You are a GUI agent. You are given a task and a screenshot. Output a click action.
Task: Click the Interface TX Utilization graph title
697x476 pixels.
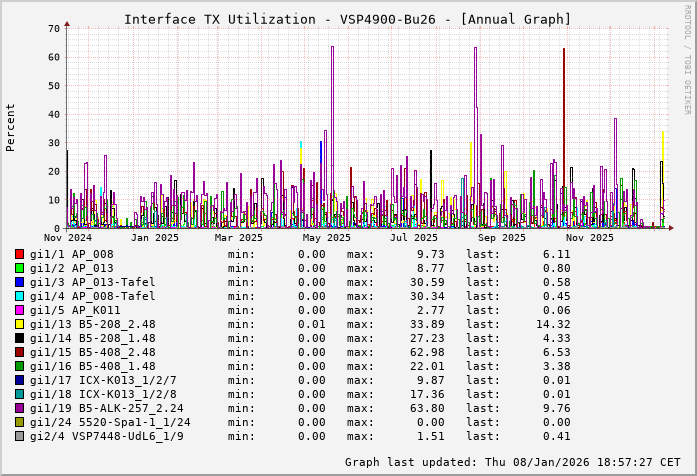[347, 19]
